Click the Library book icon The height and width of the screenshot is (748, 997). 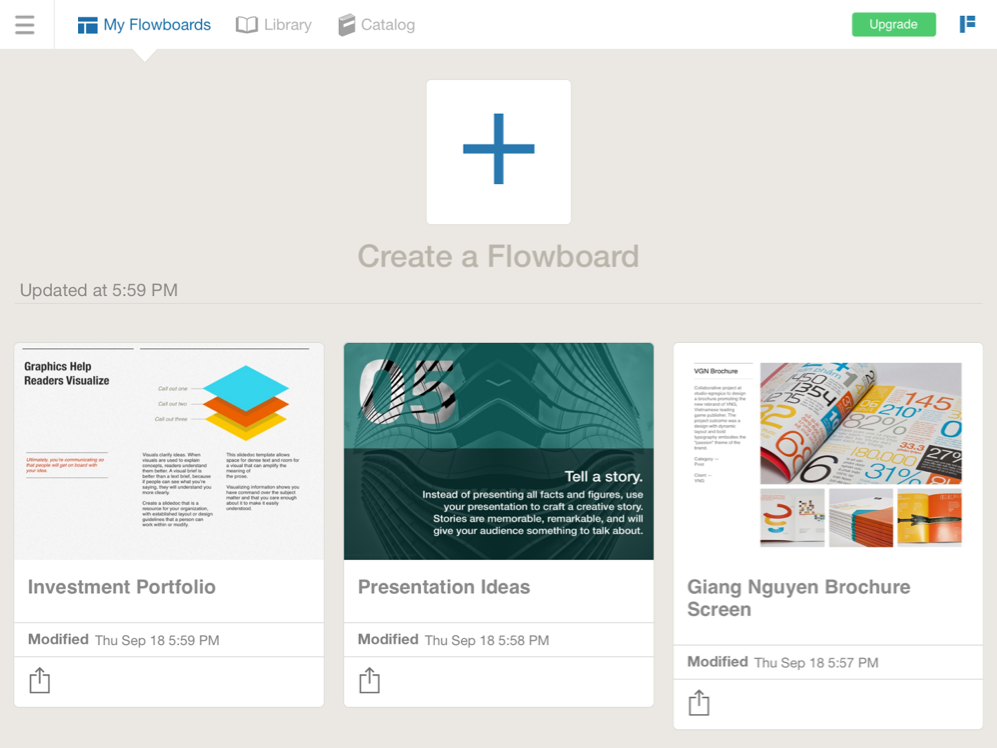coord(246,25)
